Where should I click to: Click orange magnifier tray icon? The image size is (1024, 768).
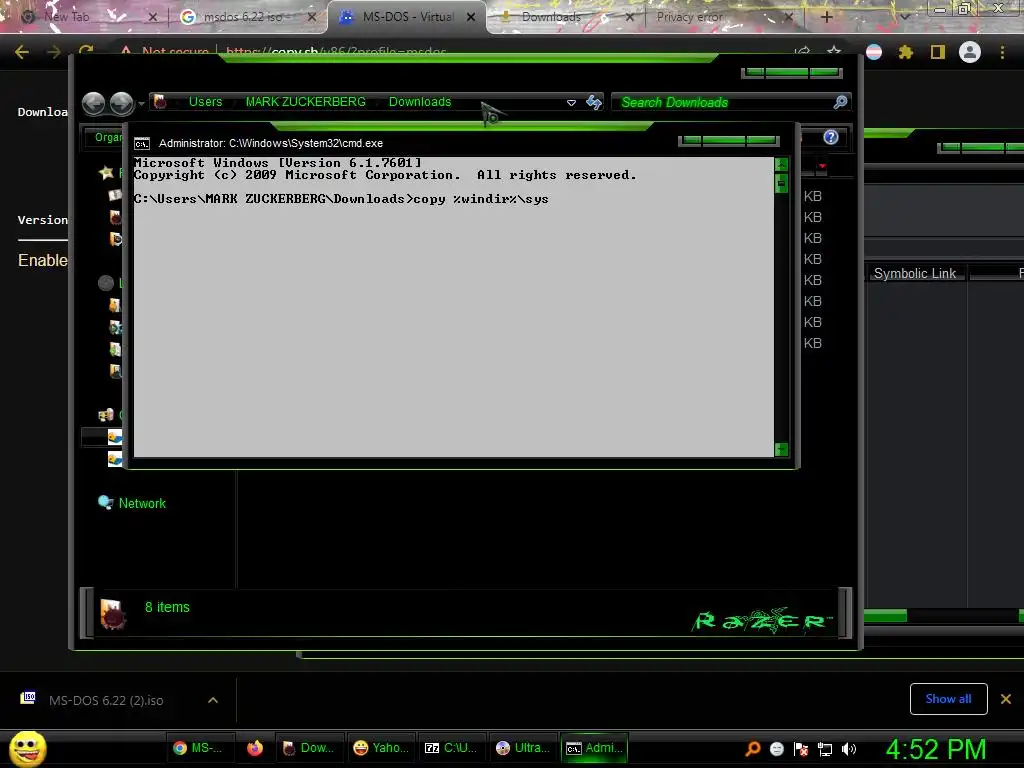click(x=752, y=749)
